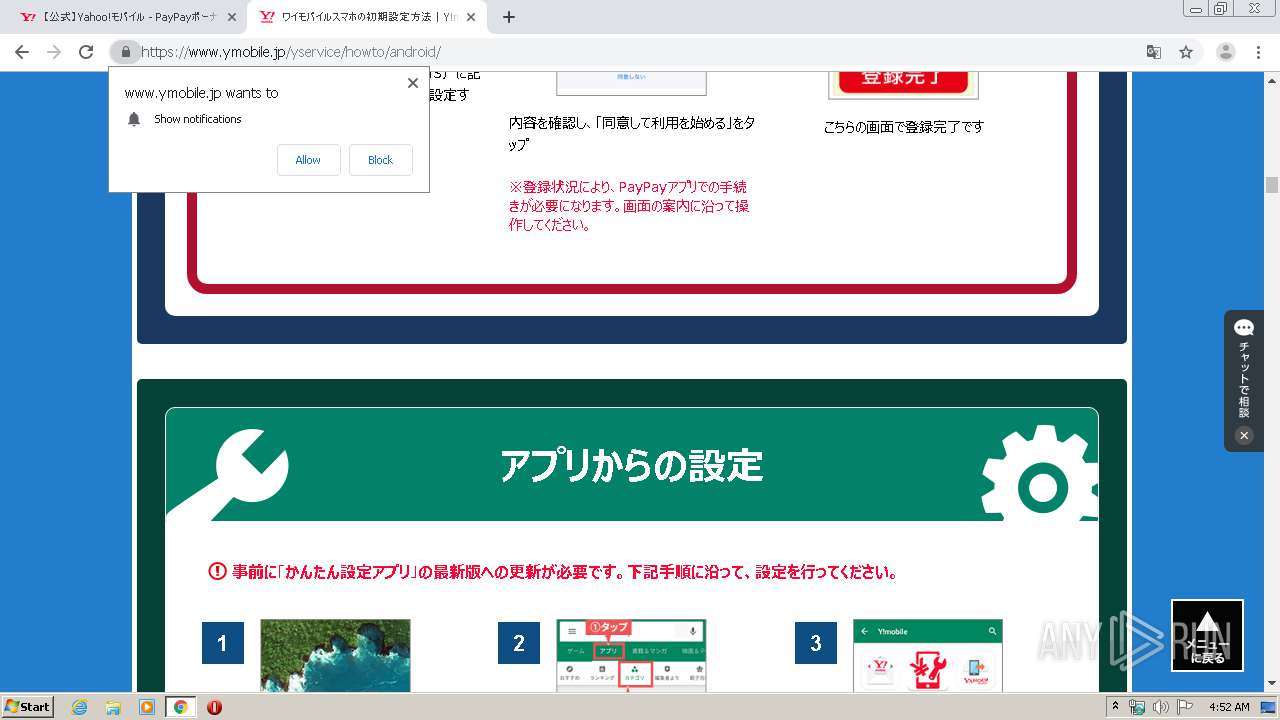This screenshot has height=720, width=1280.
Task: Click the browser forward arrow
Action: [x=54, y=52]
